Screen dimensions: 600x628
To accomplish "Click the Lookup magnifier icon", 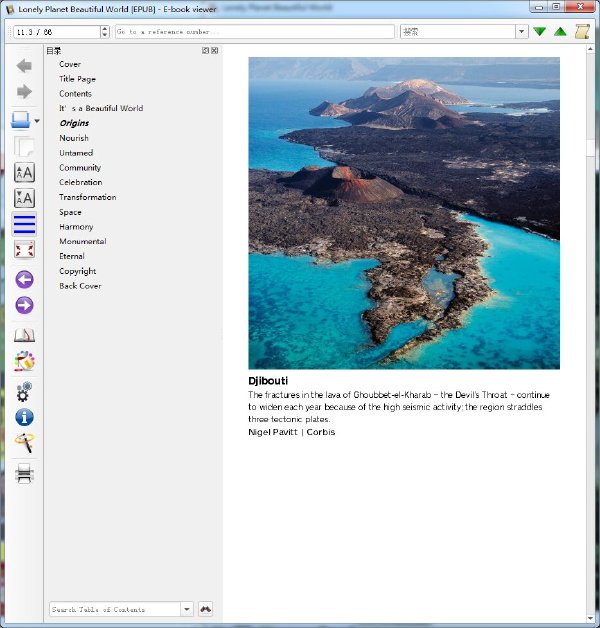I will tap(24, 443).
